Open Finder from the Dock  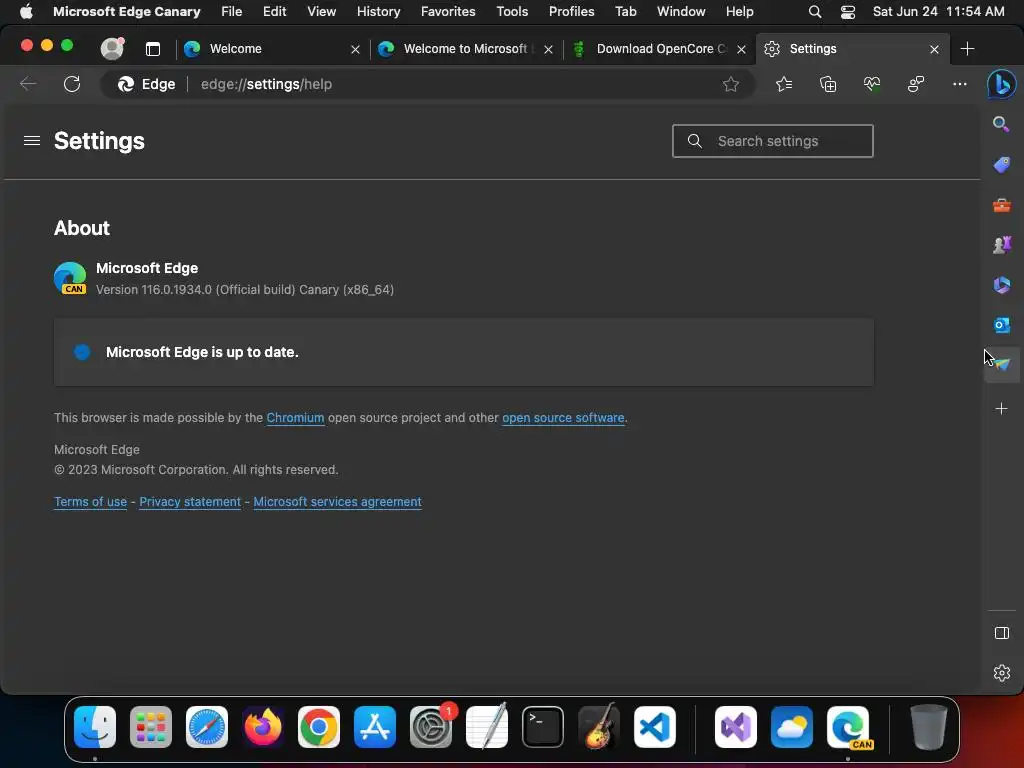click(95, 727)
